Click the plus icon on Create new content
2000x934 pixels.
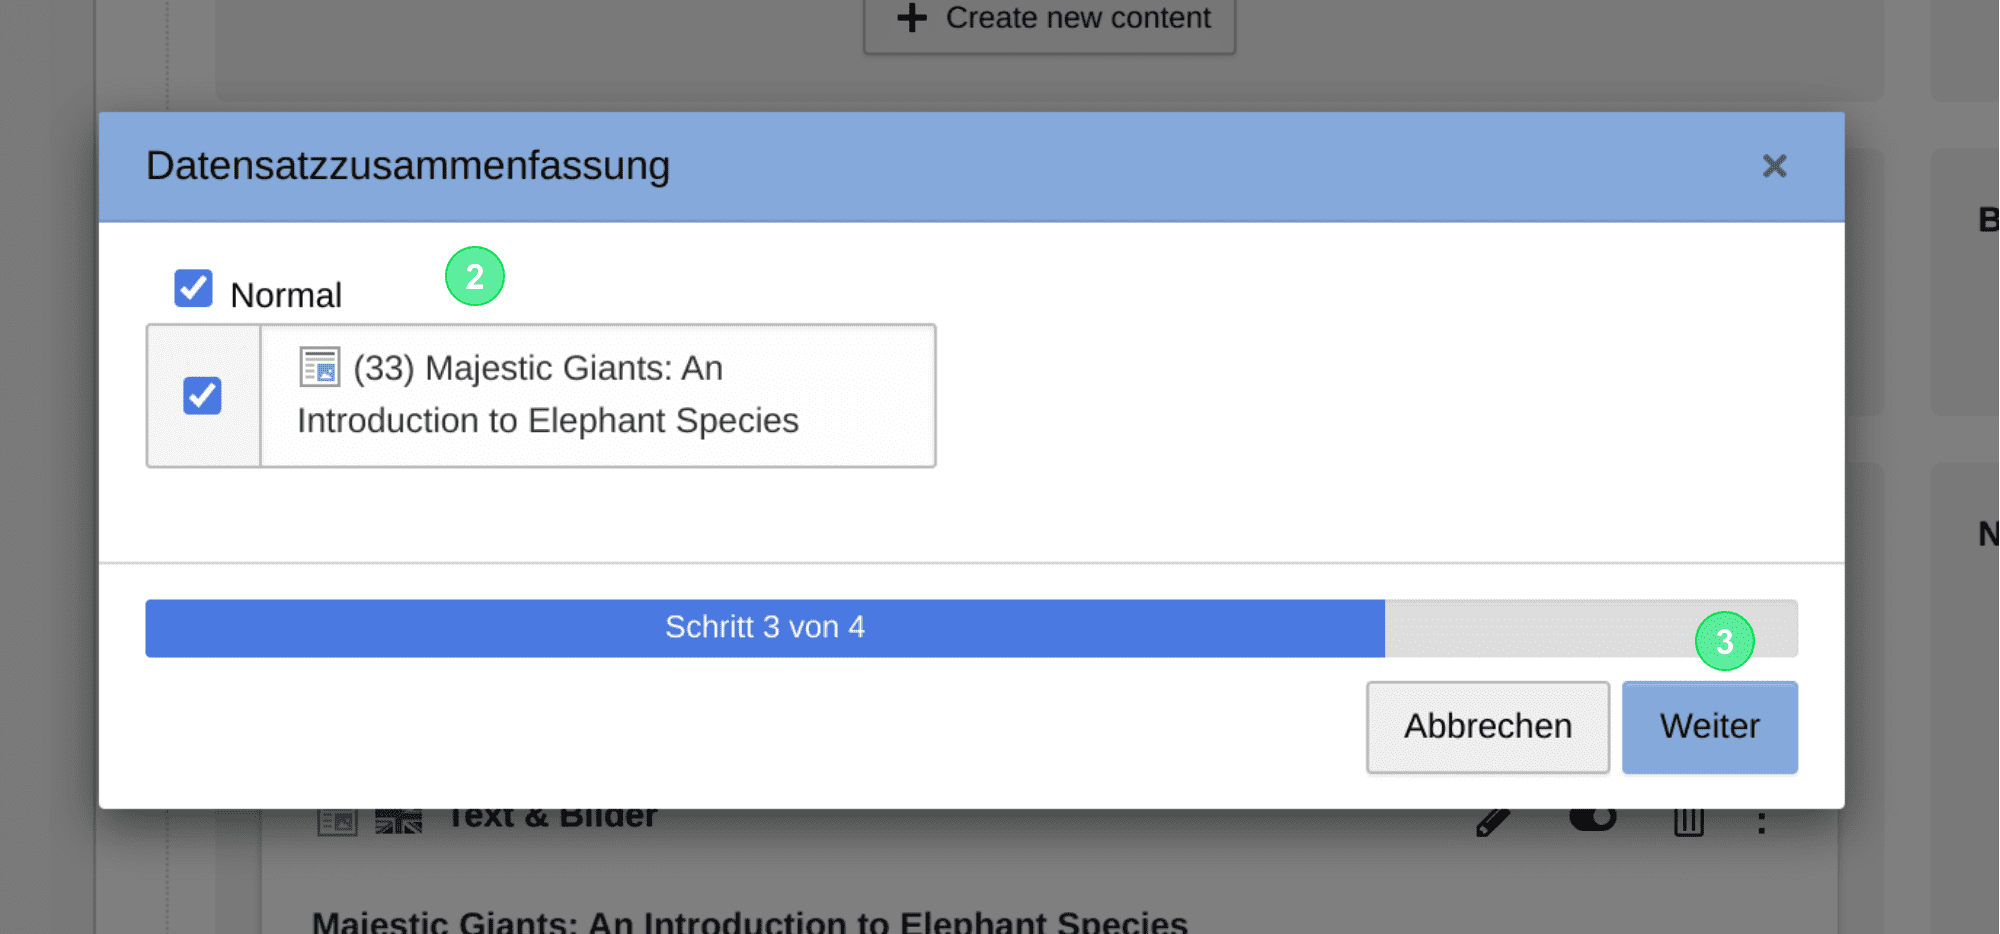[x=912, y=18]
